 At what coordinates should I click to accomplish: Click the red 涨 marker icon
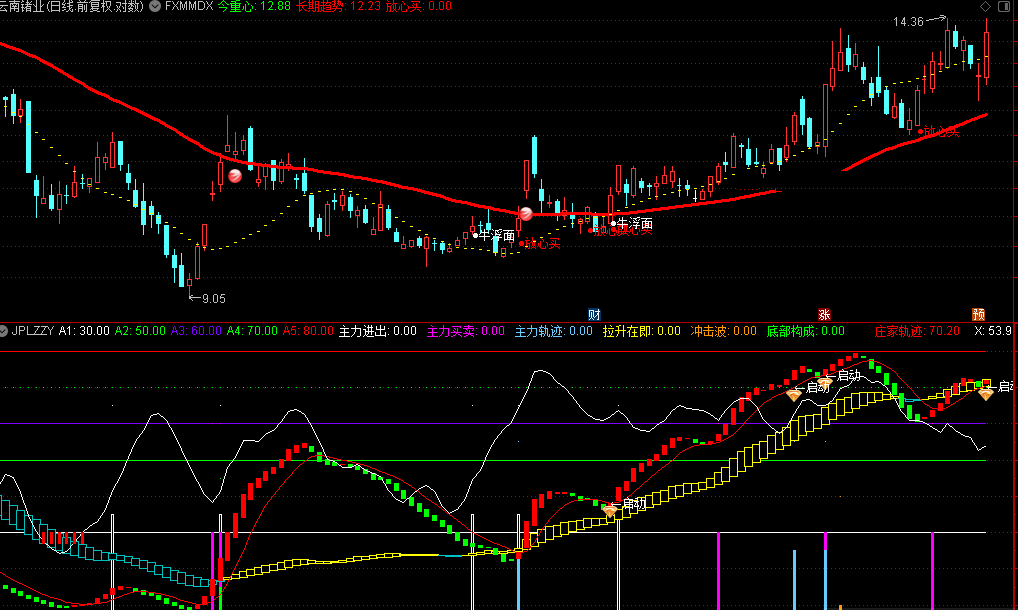click(x=824, y=315)
